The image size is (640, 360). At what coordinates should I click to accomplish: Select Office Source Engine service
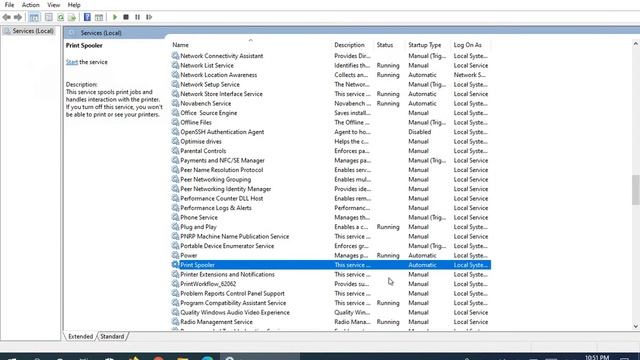tap(331, 113)
